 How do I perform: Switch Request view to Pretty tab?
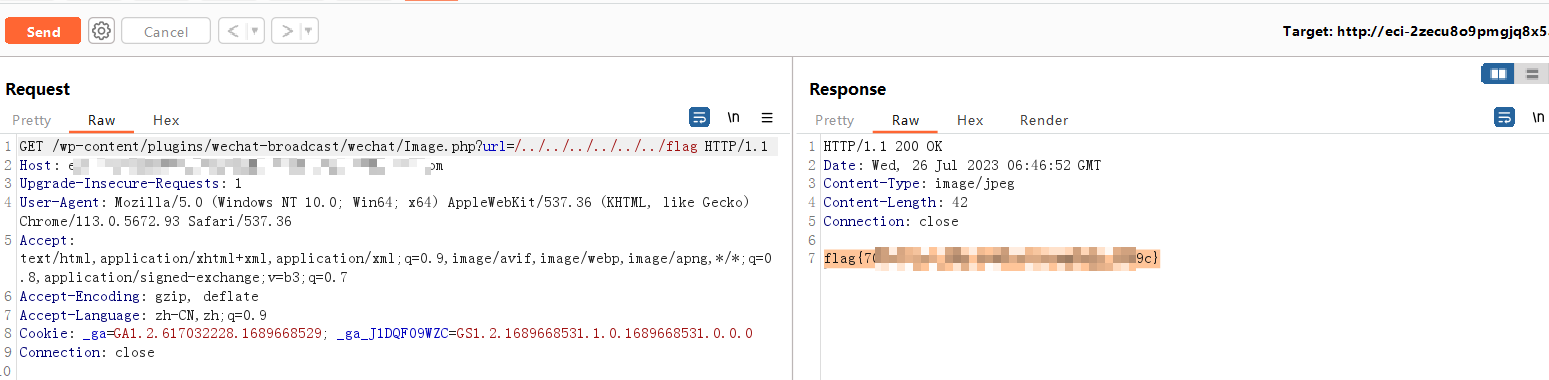pos(31,120)
